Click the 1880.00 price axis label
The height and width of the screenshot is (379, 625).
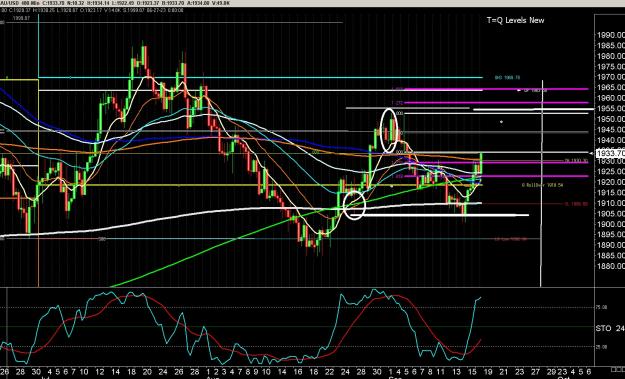611,266
